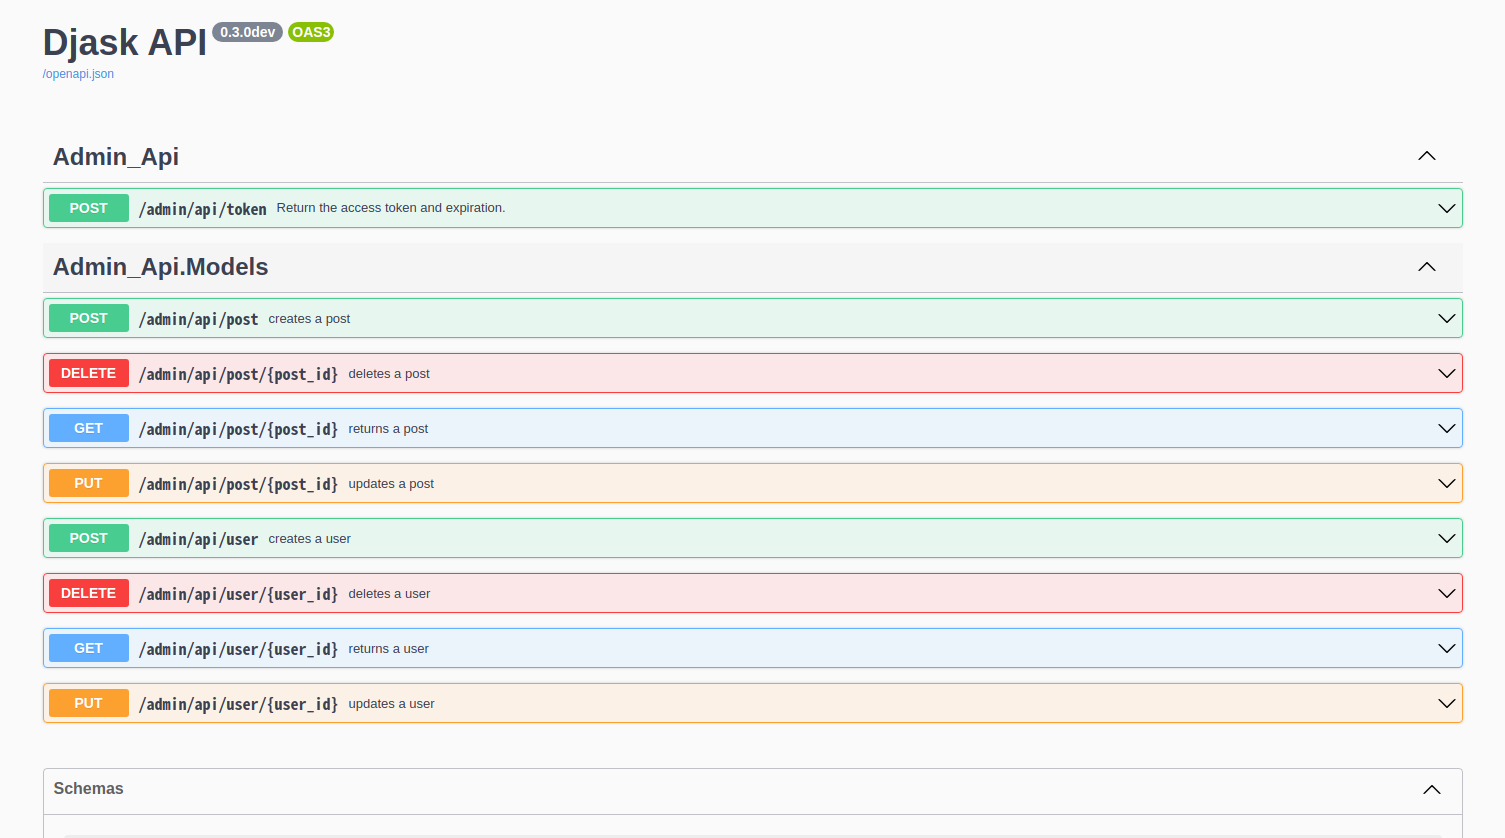Click the 'creates a post' description

310,319
